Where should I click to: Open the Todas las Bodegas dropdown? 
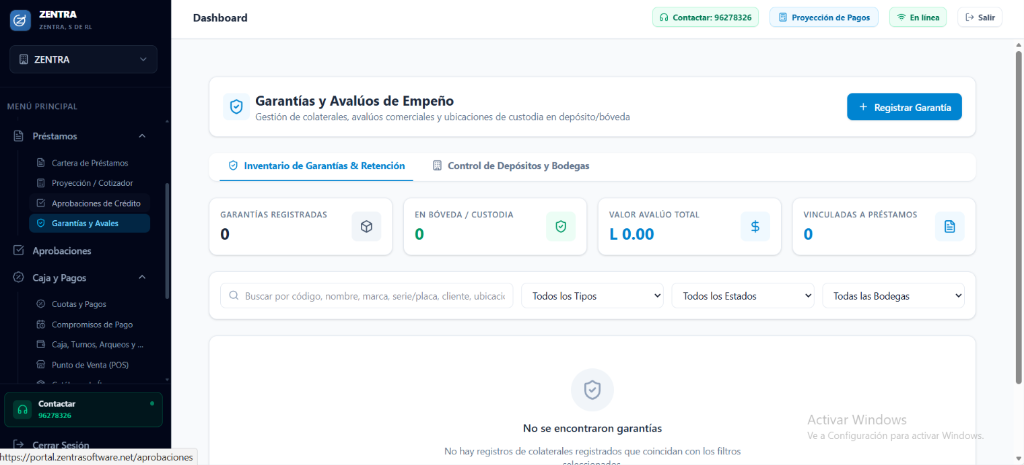(x=893, y=296)
